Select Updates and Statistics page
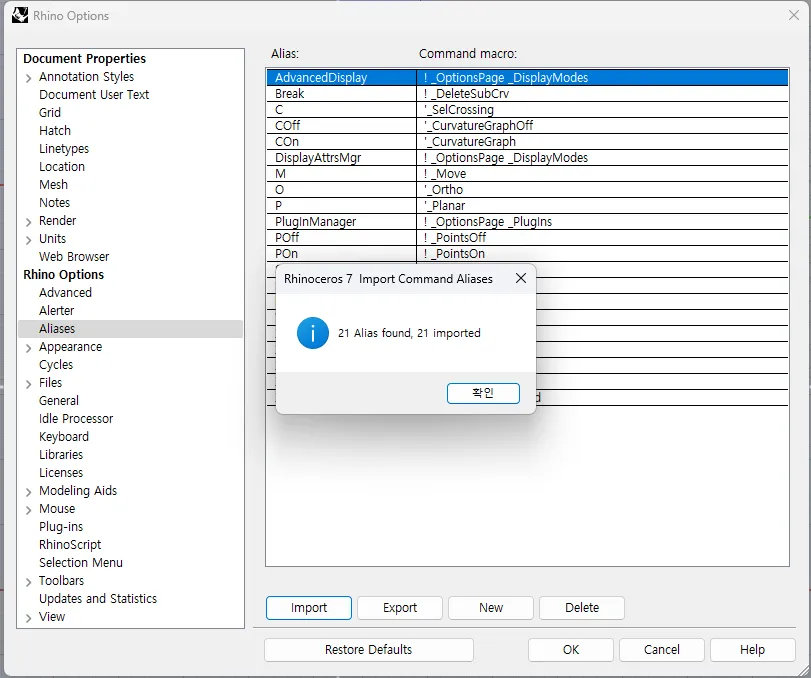This screenshot has width=811, height=678. click(98, 599)
